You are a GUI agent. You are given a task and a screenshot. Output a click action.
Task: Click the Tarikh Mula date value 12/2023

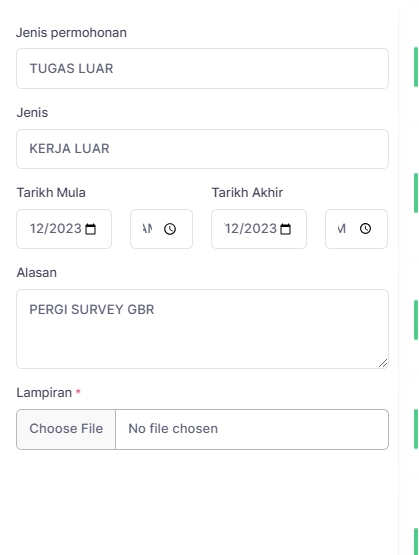(56, 229)
